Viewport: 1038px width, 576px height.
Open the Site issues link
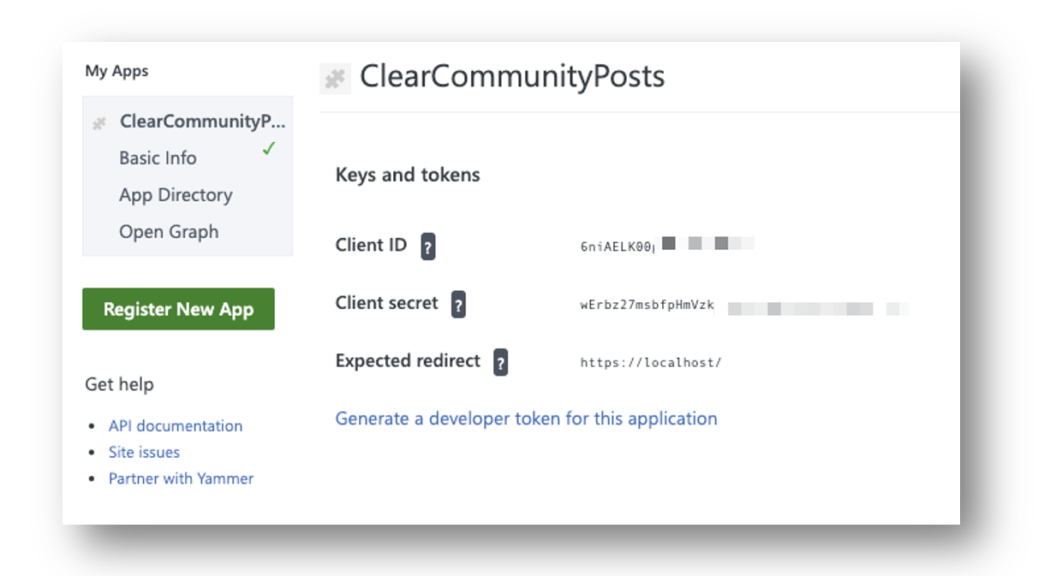coord(144,452)
